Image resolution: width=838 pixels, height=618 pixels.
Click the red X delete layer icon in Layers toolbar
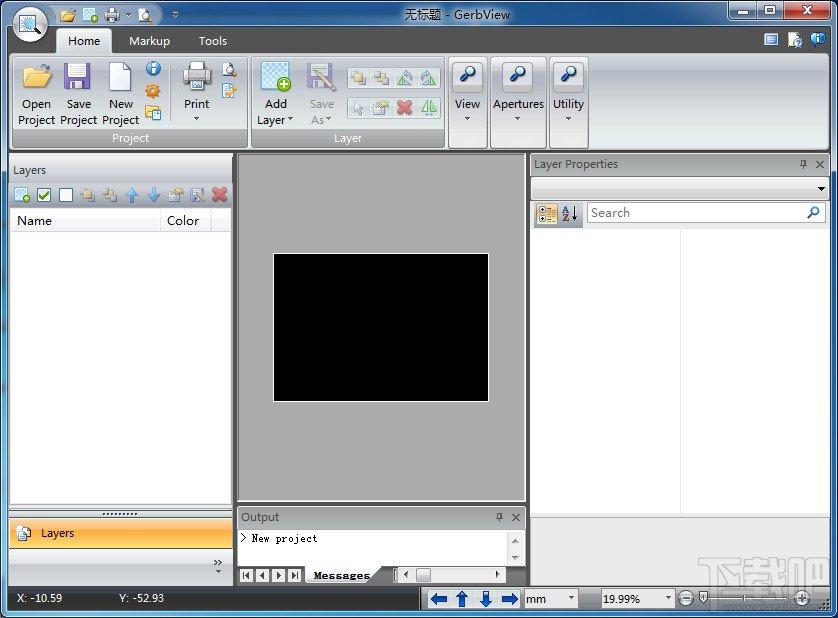(x=220, y=195)
